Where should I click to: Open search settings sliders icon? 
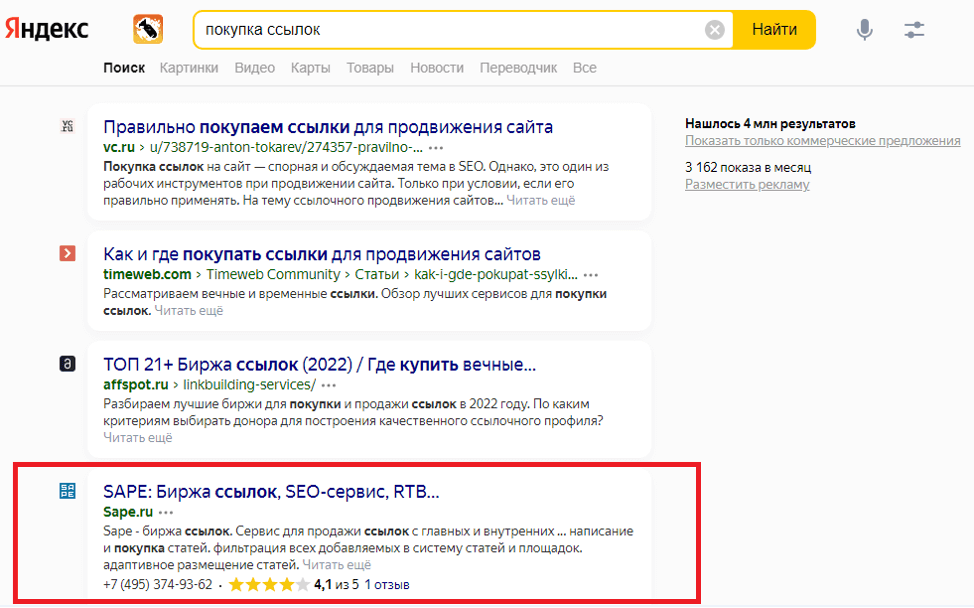coord(914,29)
